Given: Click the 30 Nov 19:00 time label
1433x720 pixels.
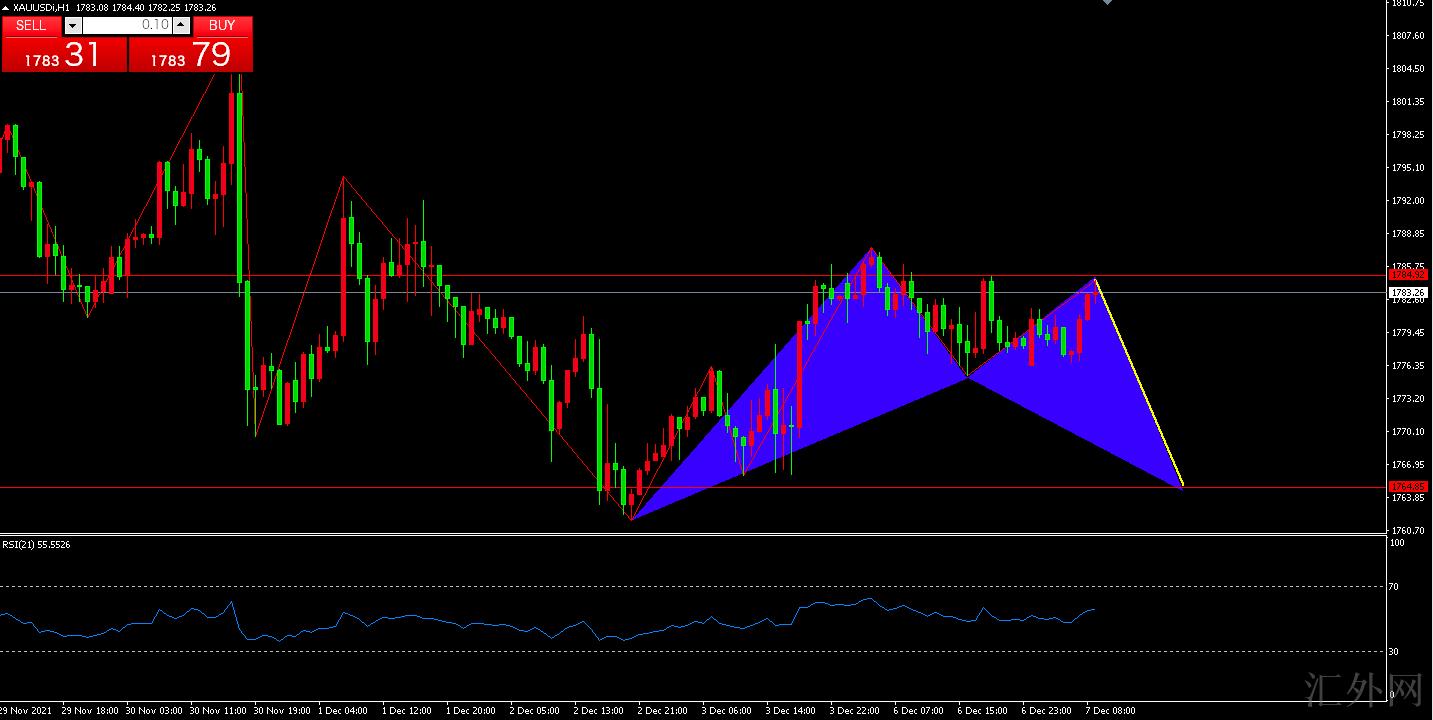Looking at the screenshot, I should point(284,711).
